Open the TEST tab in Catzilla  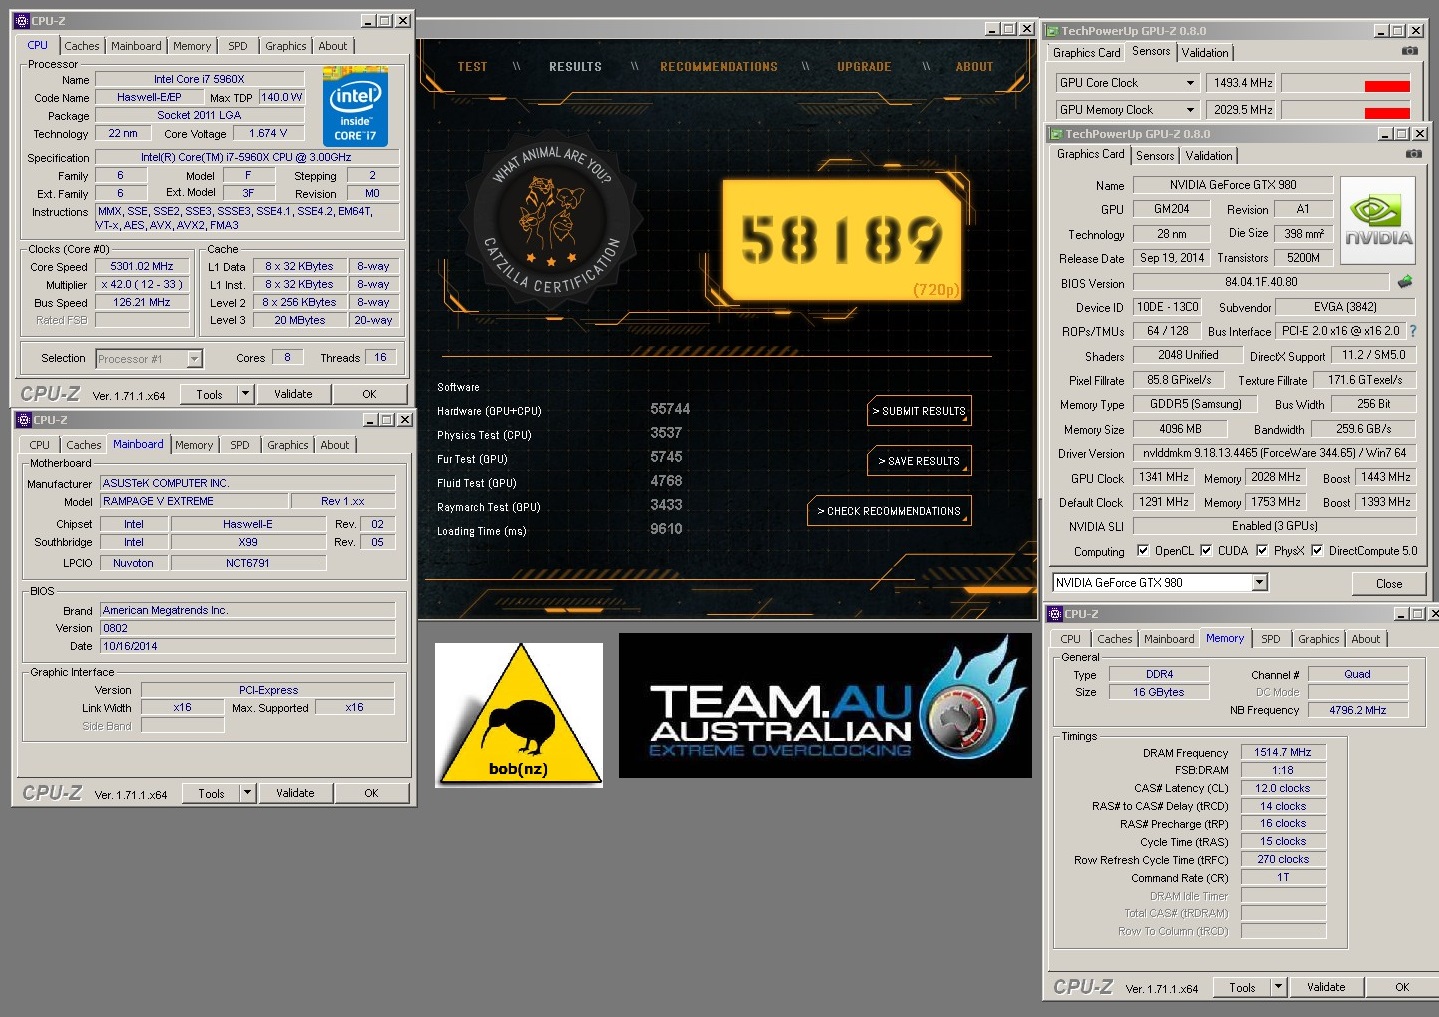click(x=472, y=67)
